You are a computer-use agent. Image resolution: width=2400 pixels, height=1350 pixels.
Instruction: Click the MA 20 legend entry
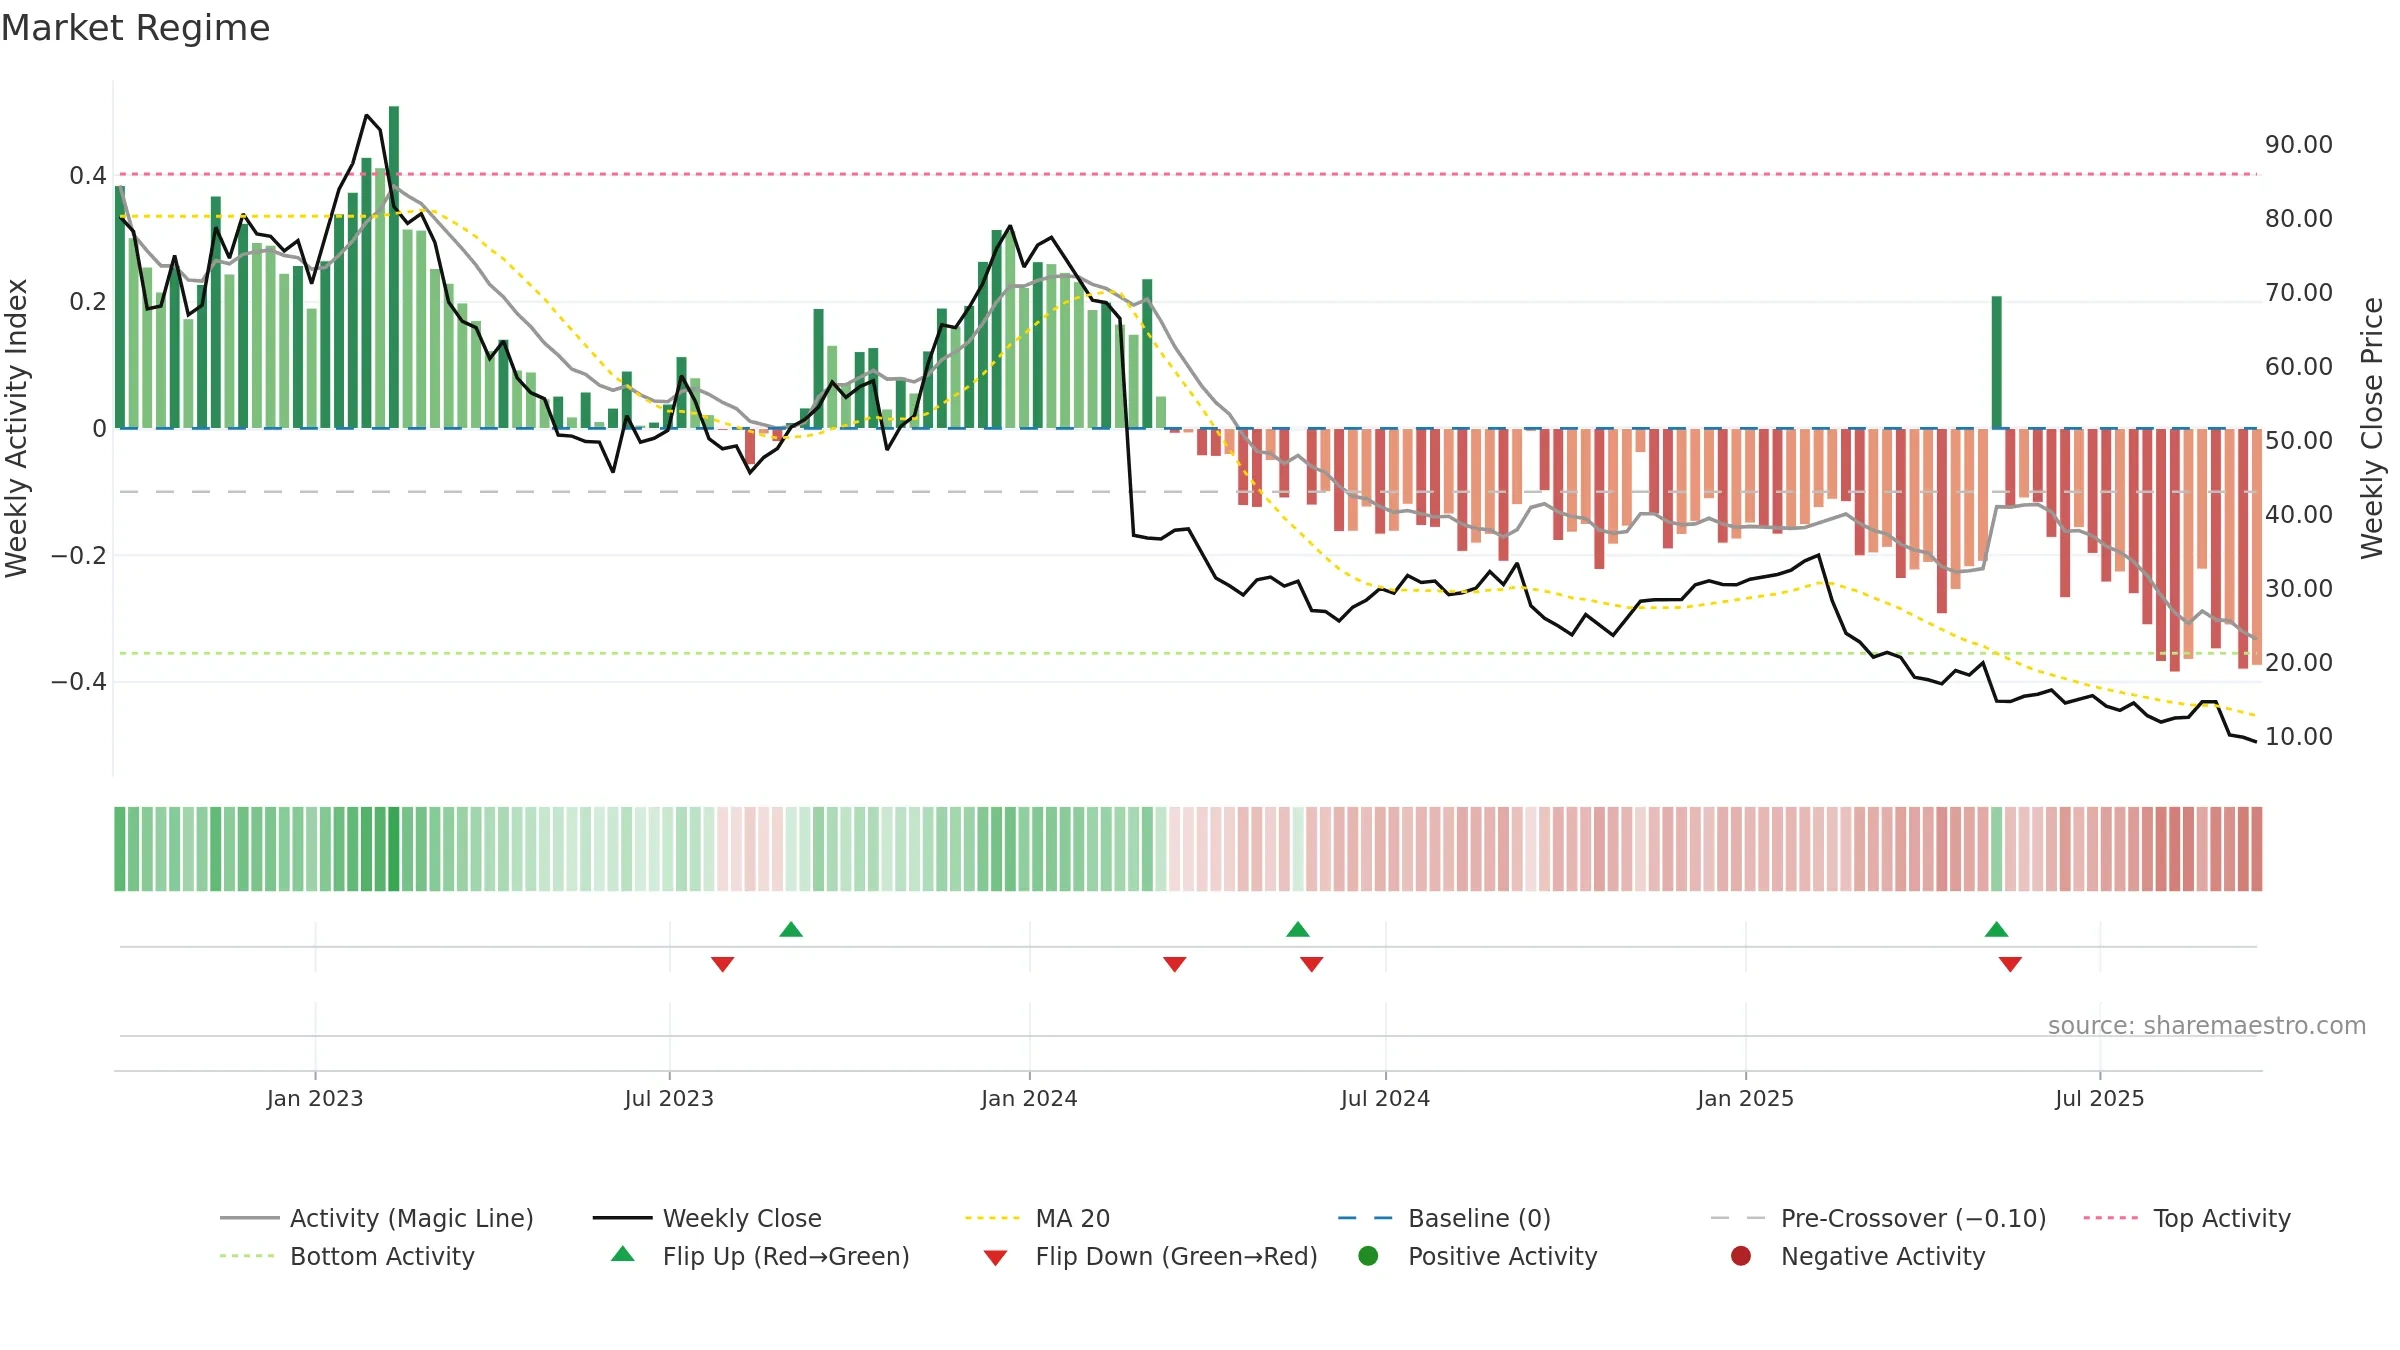1038,1218
